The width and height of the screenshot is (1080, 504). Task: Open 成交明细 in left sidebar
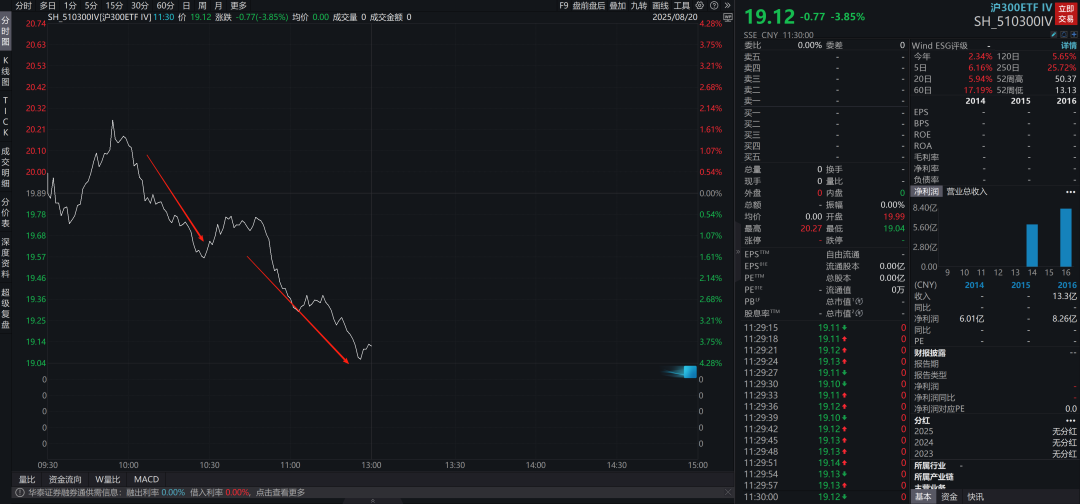click(6, 167)
